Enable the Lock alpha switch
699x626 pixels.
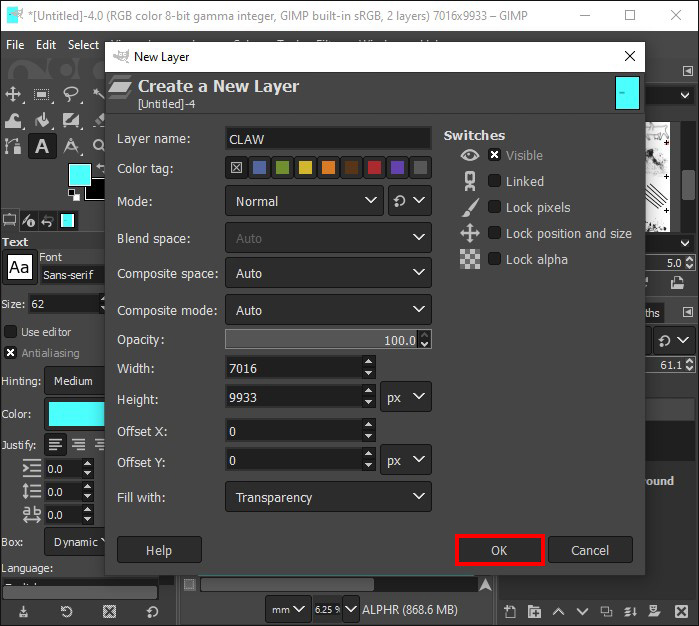[x=494, y=259]
